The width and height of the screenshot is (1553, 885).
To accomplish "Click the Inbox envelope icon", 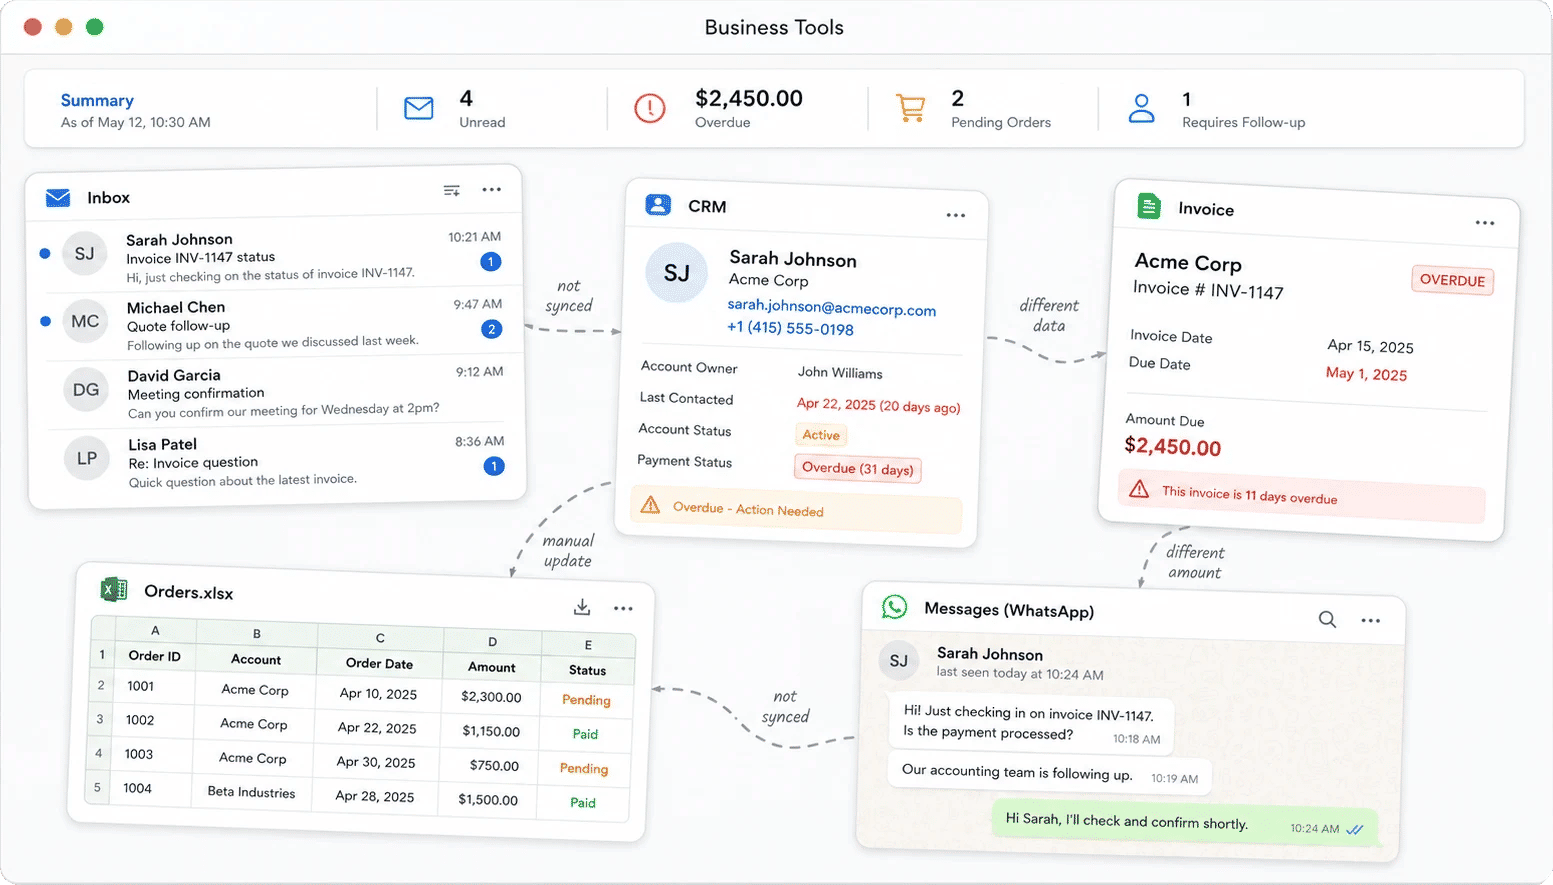I will click(x=58, y=198).
